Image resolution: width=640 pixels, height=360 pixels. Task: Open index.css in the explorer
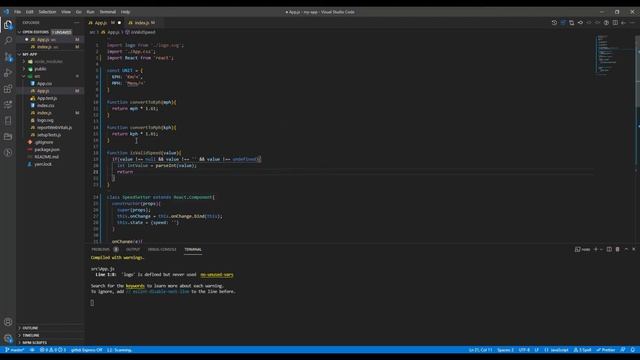click(x=45, y=106)
